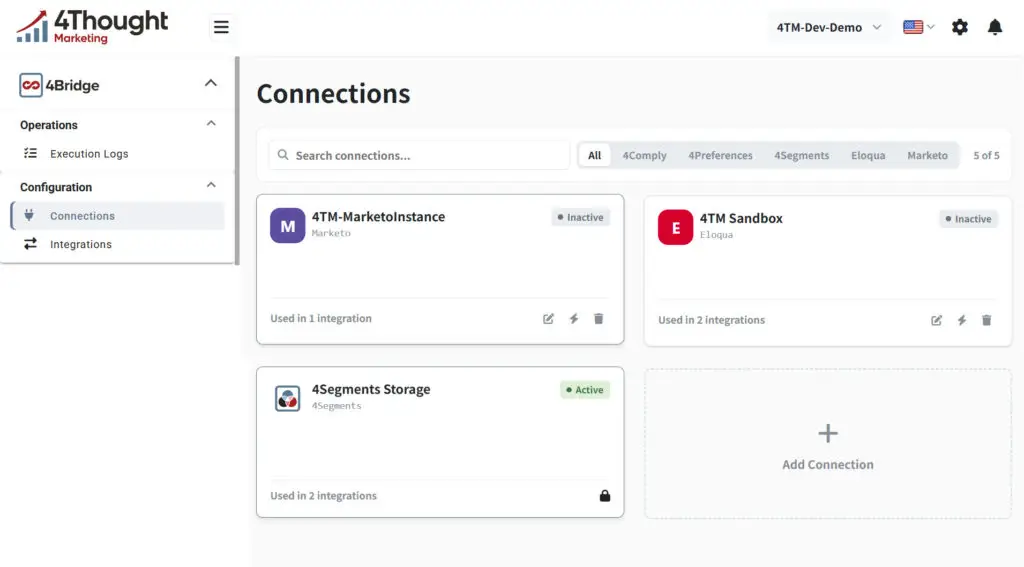The width and height of the screenshot is (1024, 567).
Task: Click the 4Bridge infinity logo icon
Action: click(31, 85)
